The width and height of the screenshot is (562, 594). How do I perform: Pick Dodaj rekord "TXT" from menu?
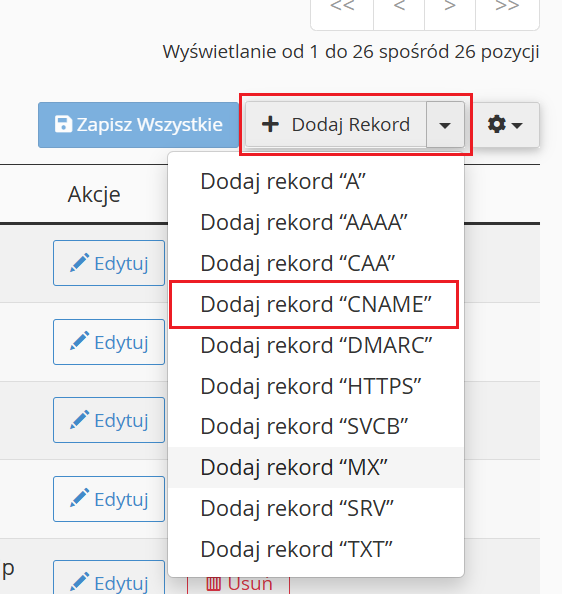tap(316, 549)
